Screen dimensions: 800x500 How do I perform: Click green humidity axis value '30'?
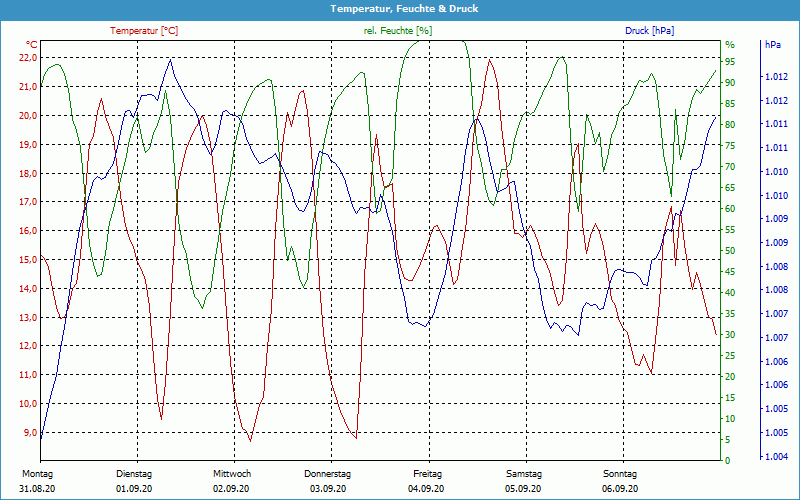730,335
